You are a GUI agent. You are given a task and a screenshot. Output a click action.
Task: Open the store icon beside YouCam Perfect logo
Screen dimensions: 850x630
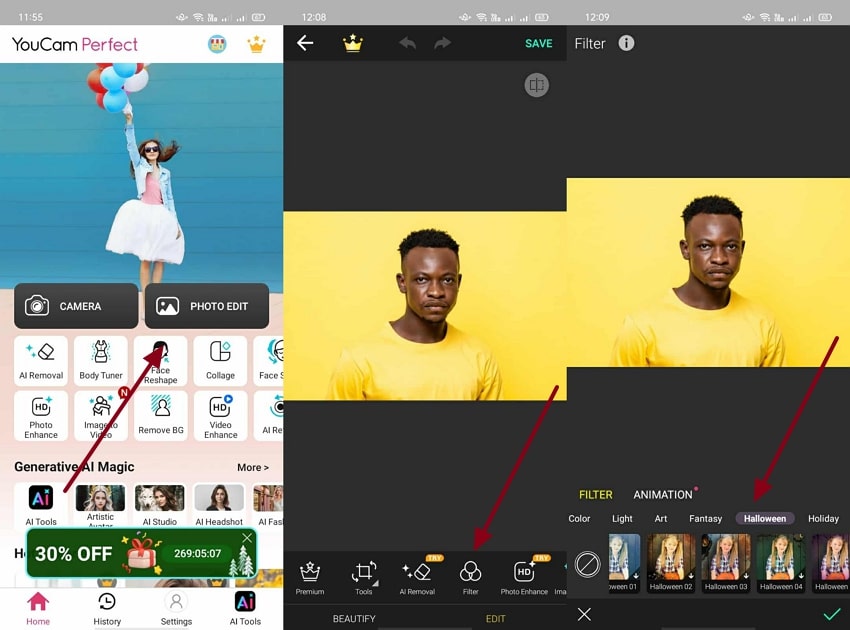tap(217, 44)
